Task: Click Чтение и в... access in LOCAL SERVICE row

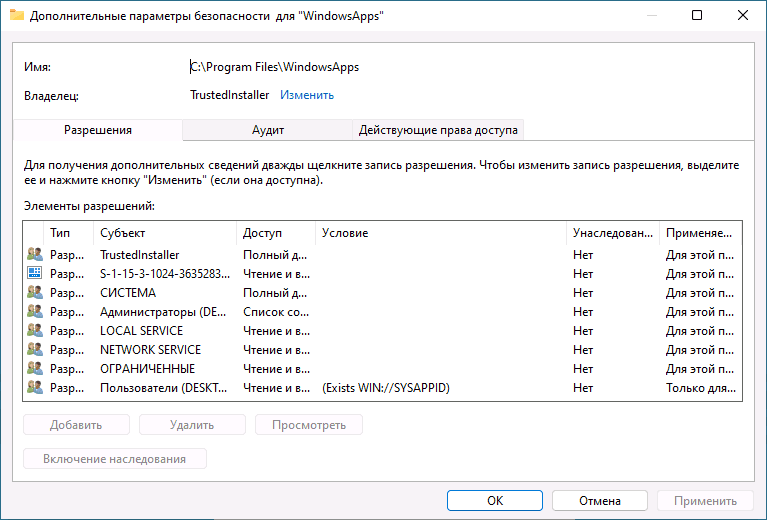Action: (276, 331)
